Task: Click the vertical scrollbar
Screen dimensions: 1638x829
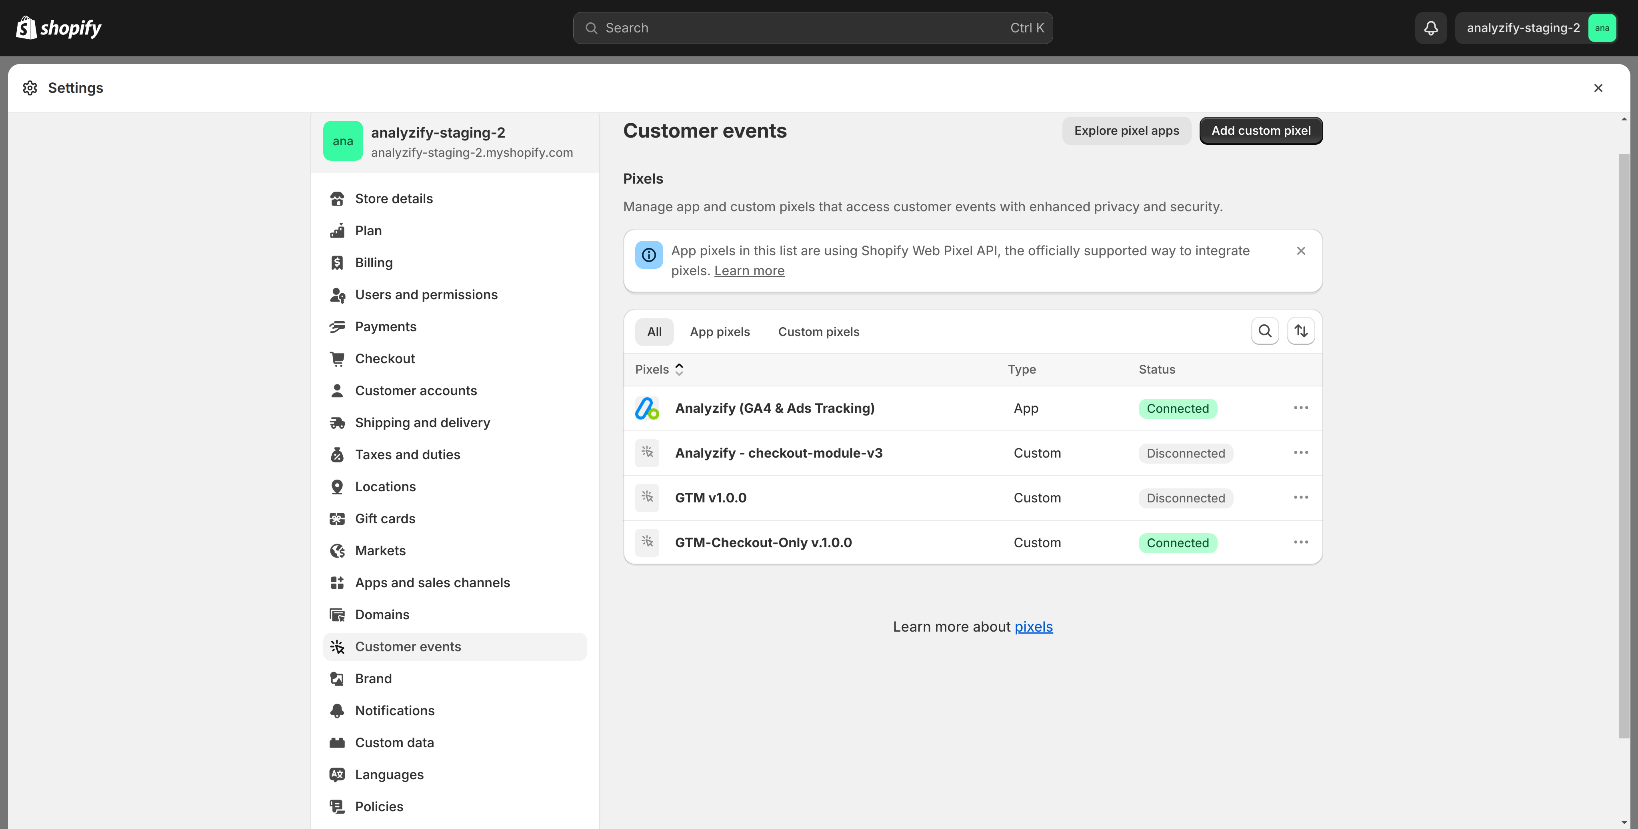Action: click(x=1624, y=446)
